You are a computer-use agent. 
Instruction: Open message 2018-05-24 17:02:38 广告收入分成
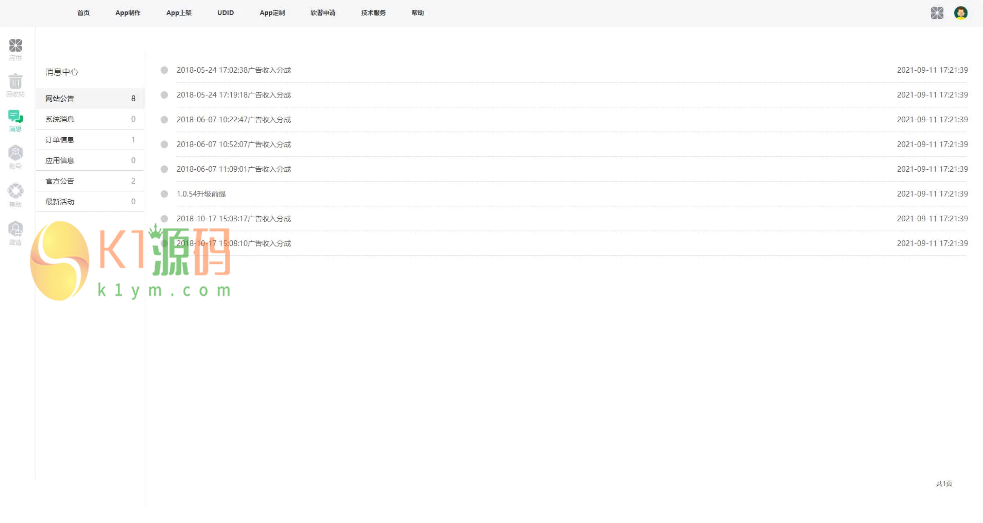tap(234, 70)
